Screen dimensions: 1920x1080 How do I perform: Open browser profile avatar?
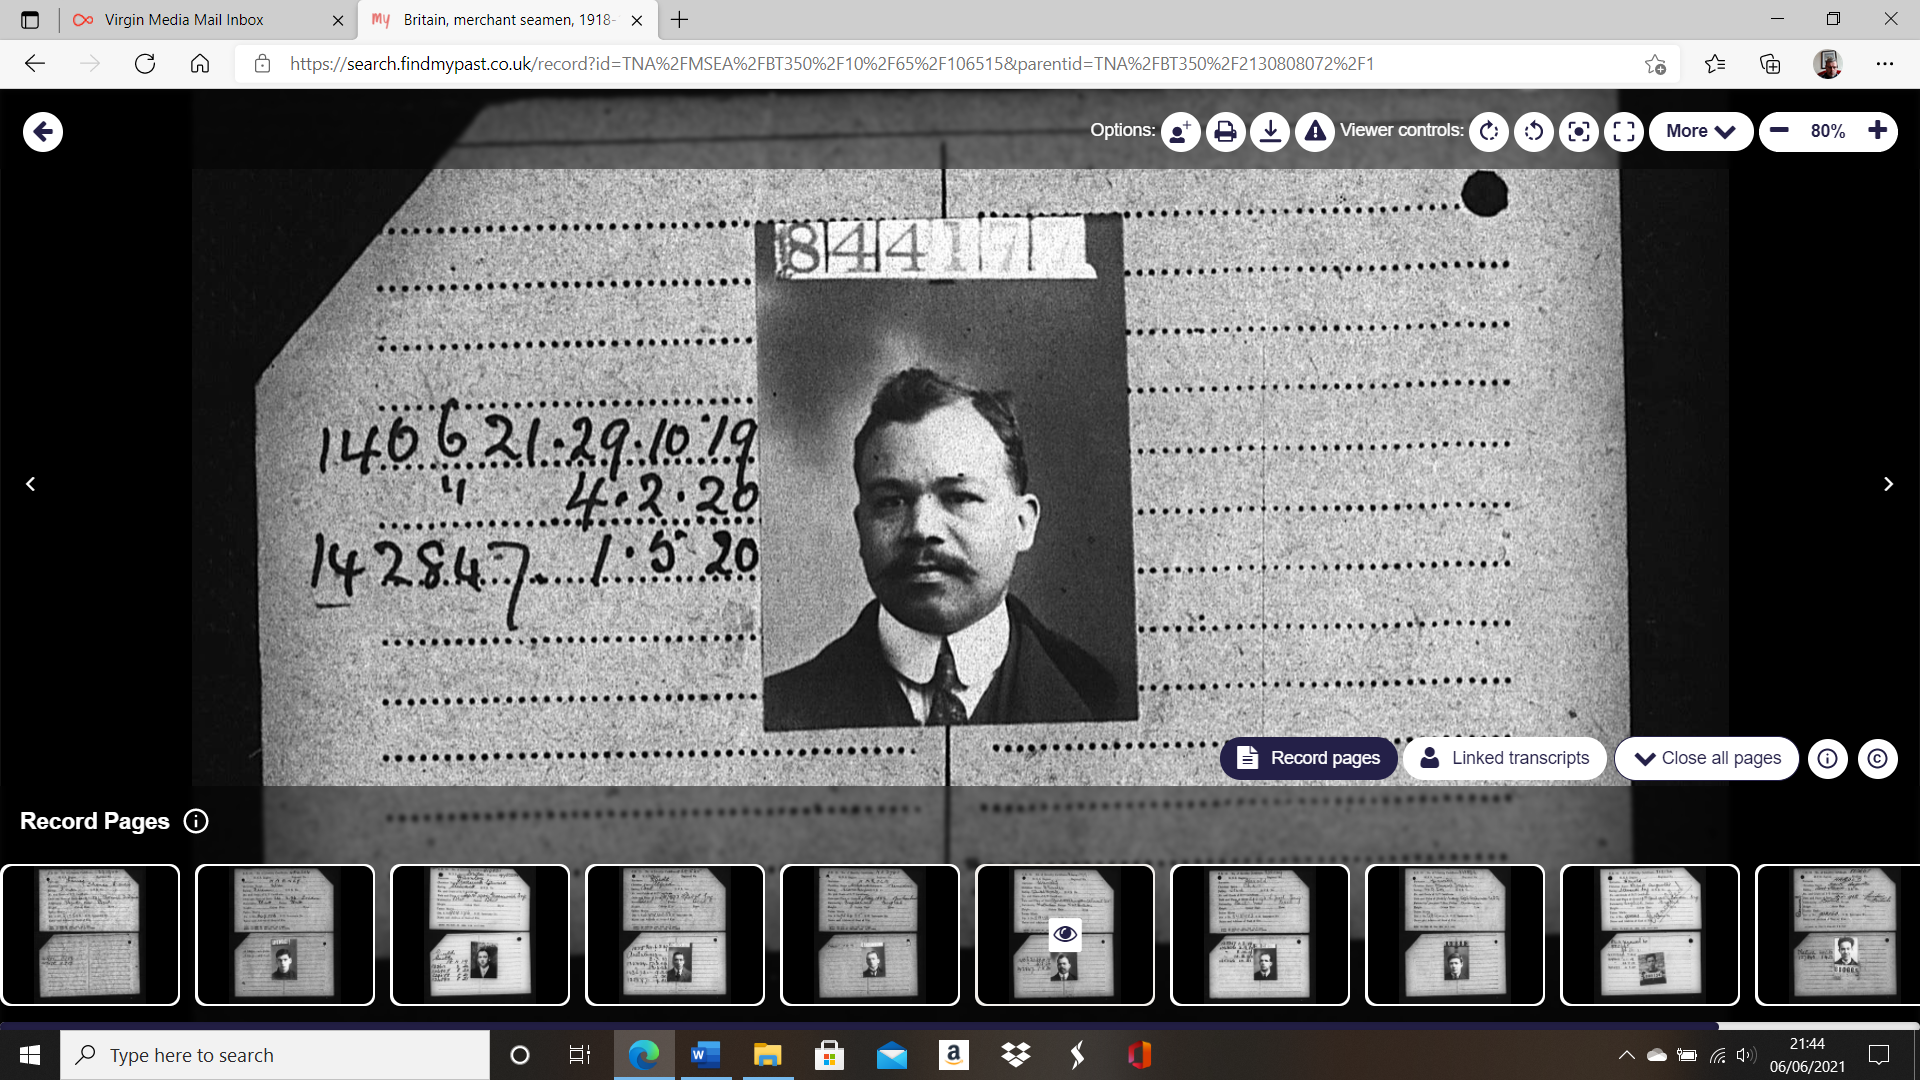[1828, 64]
